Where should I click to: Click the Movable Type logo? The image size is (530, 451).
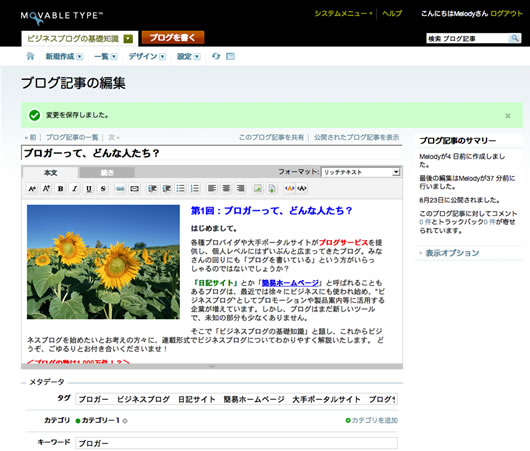pyautogui.click(x=62, y=17)
